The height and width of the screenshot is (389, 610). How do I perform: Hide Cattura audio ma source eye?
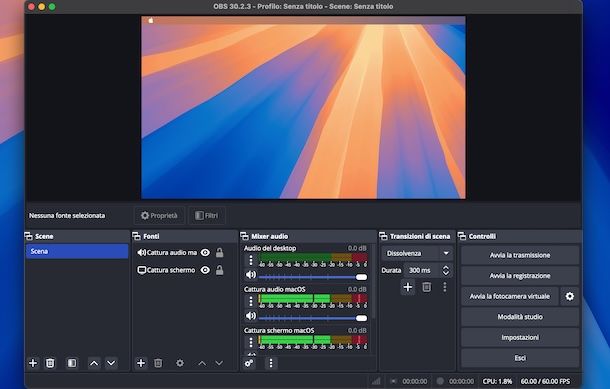205,253
